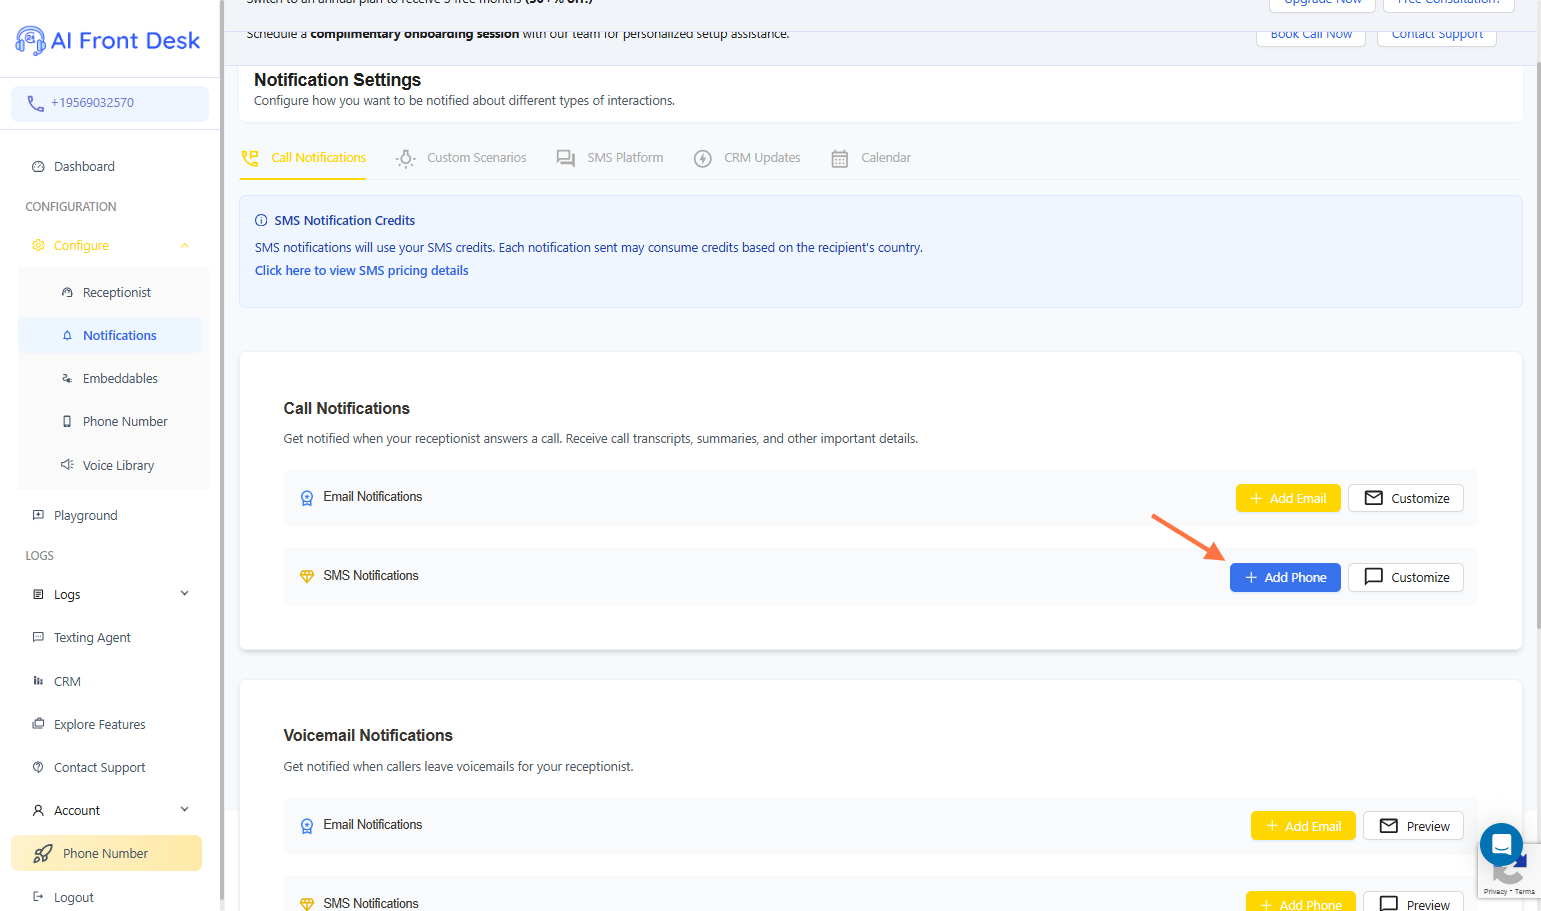1541x911 pixels.
Task: Preview voicemail email notification
Action: tap(1414, 826)
